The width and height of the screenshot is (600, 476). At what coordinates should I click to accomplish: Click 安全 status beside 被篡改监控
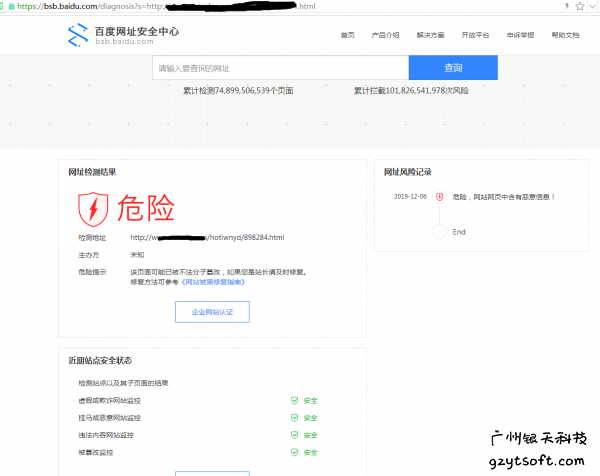click(x=310, y=452)
